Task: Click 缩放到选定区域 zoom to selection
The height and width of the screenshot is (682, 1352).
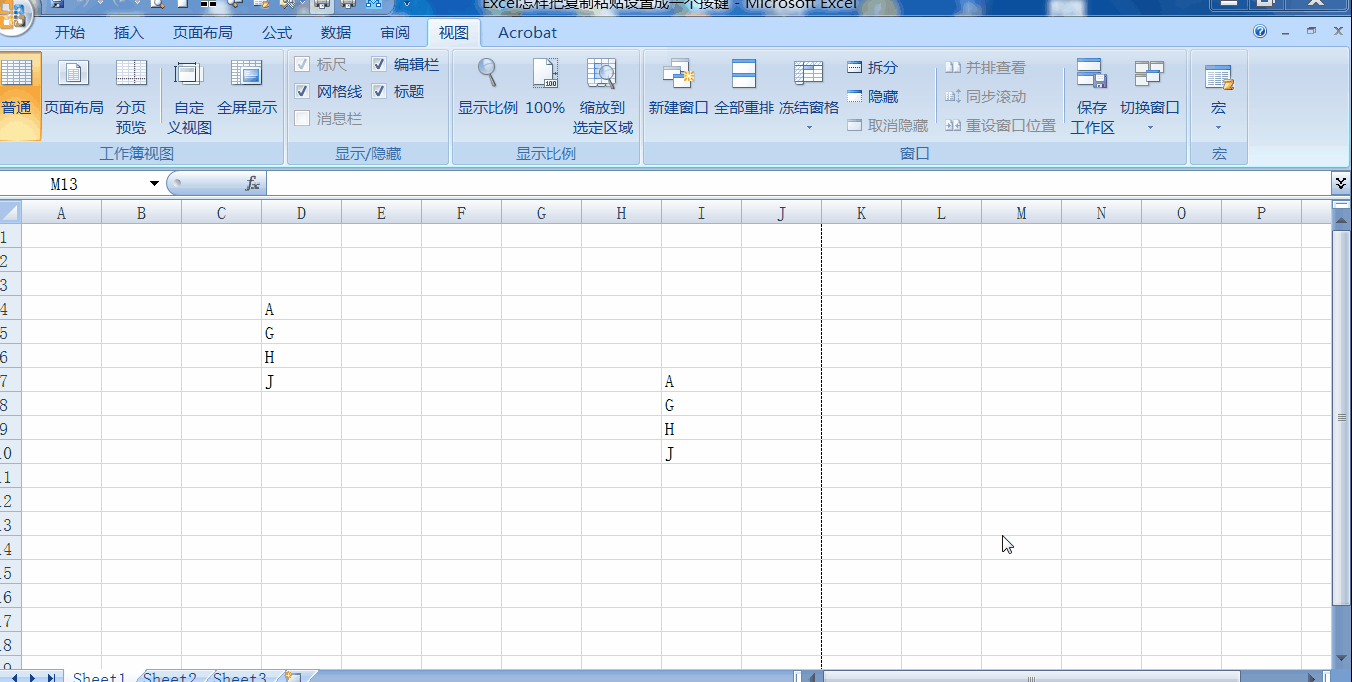Action: tap(602, 97)
